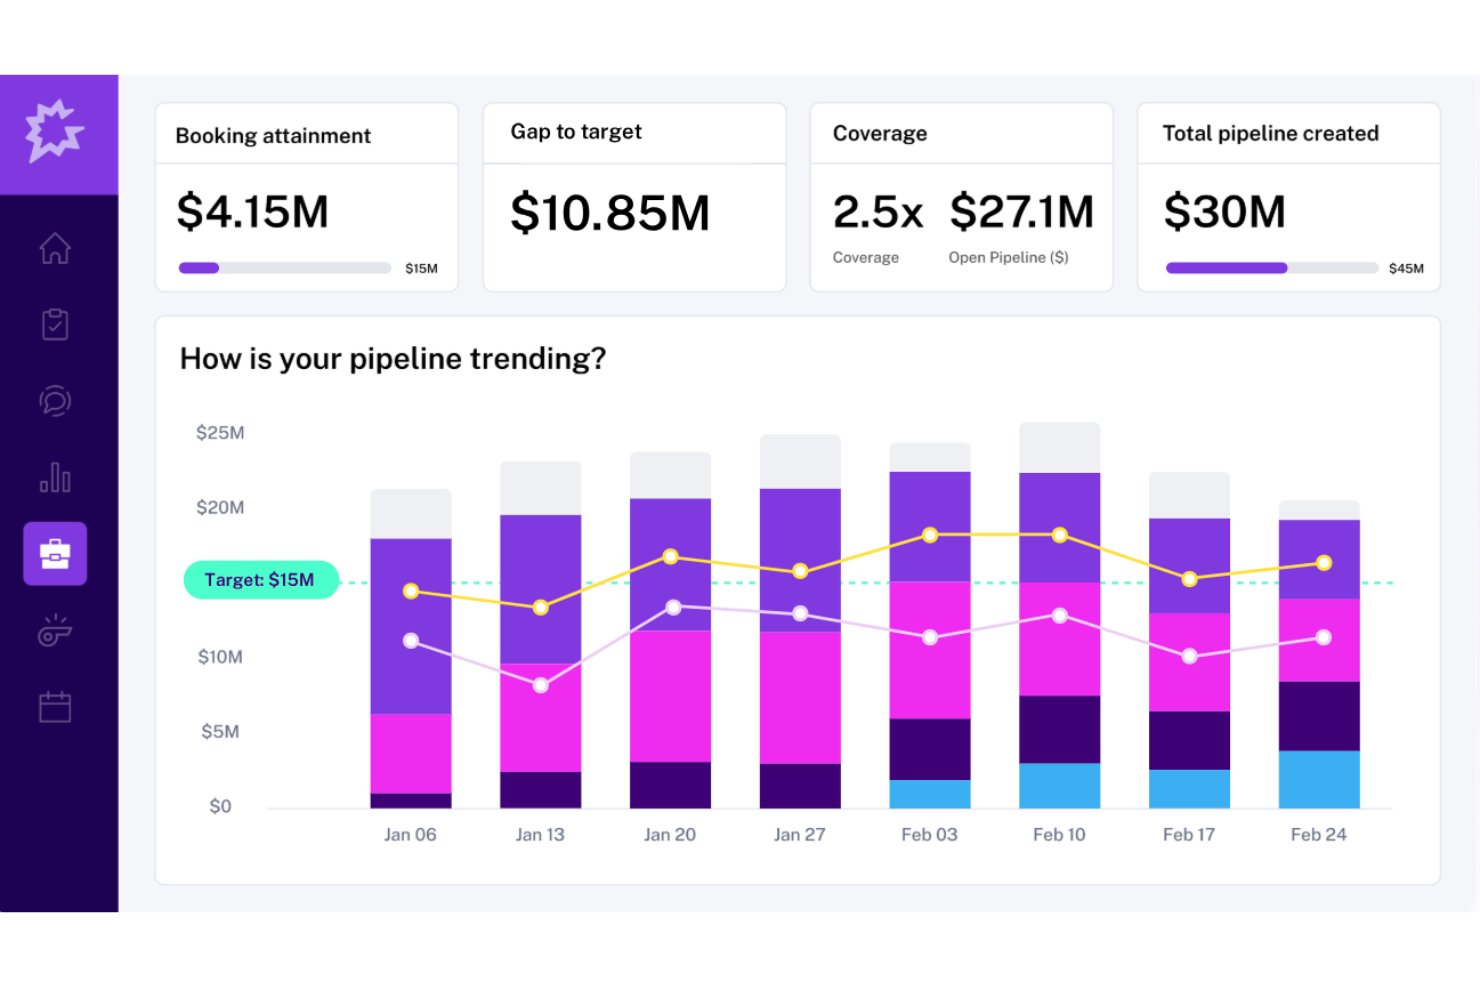Screen dimensions: 1480x987
Task: Click the $25M y-axis label
Action: click(220, 433)
